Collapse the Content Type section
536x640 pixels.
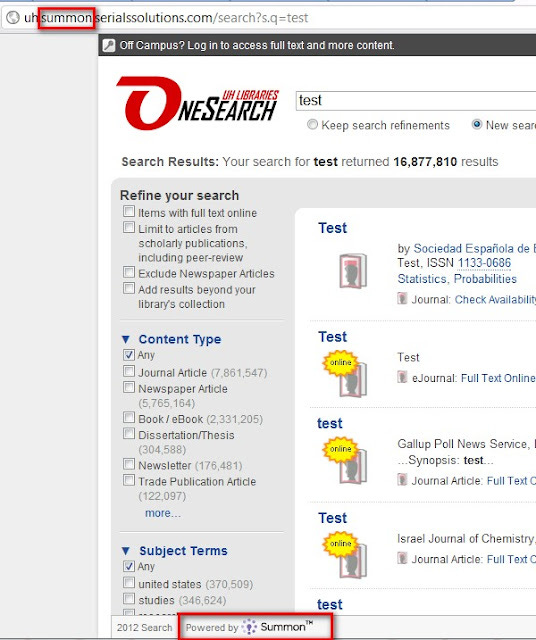click(x=126, y=340)
